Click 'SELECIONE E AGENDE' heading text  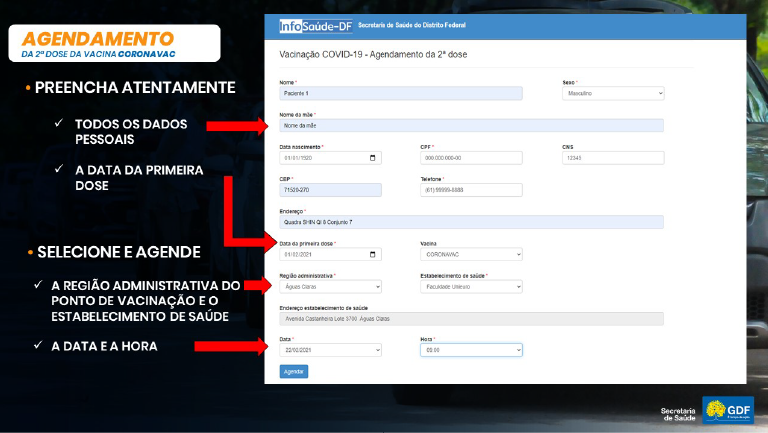coord(119,252)
